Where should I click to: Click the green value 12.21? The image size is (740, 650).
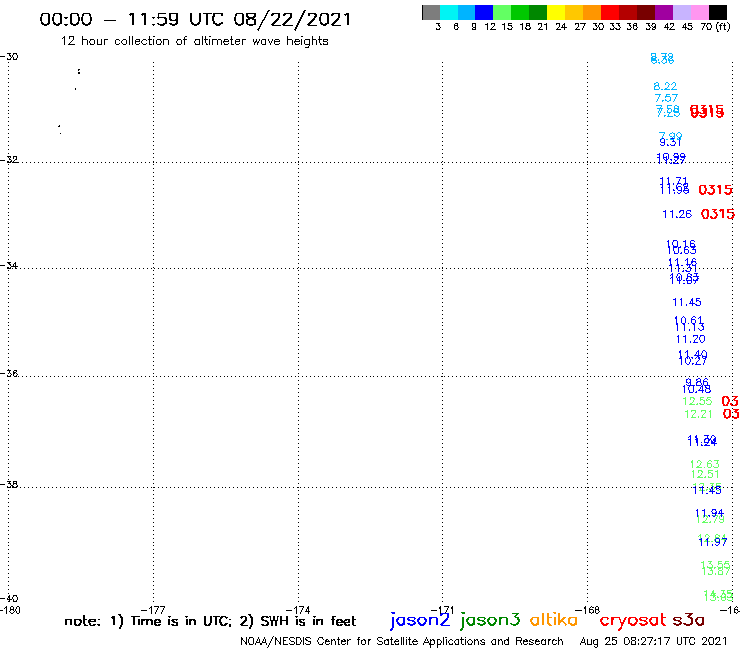[x=698, y=414]
